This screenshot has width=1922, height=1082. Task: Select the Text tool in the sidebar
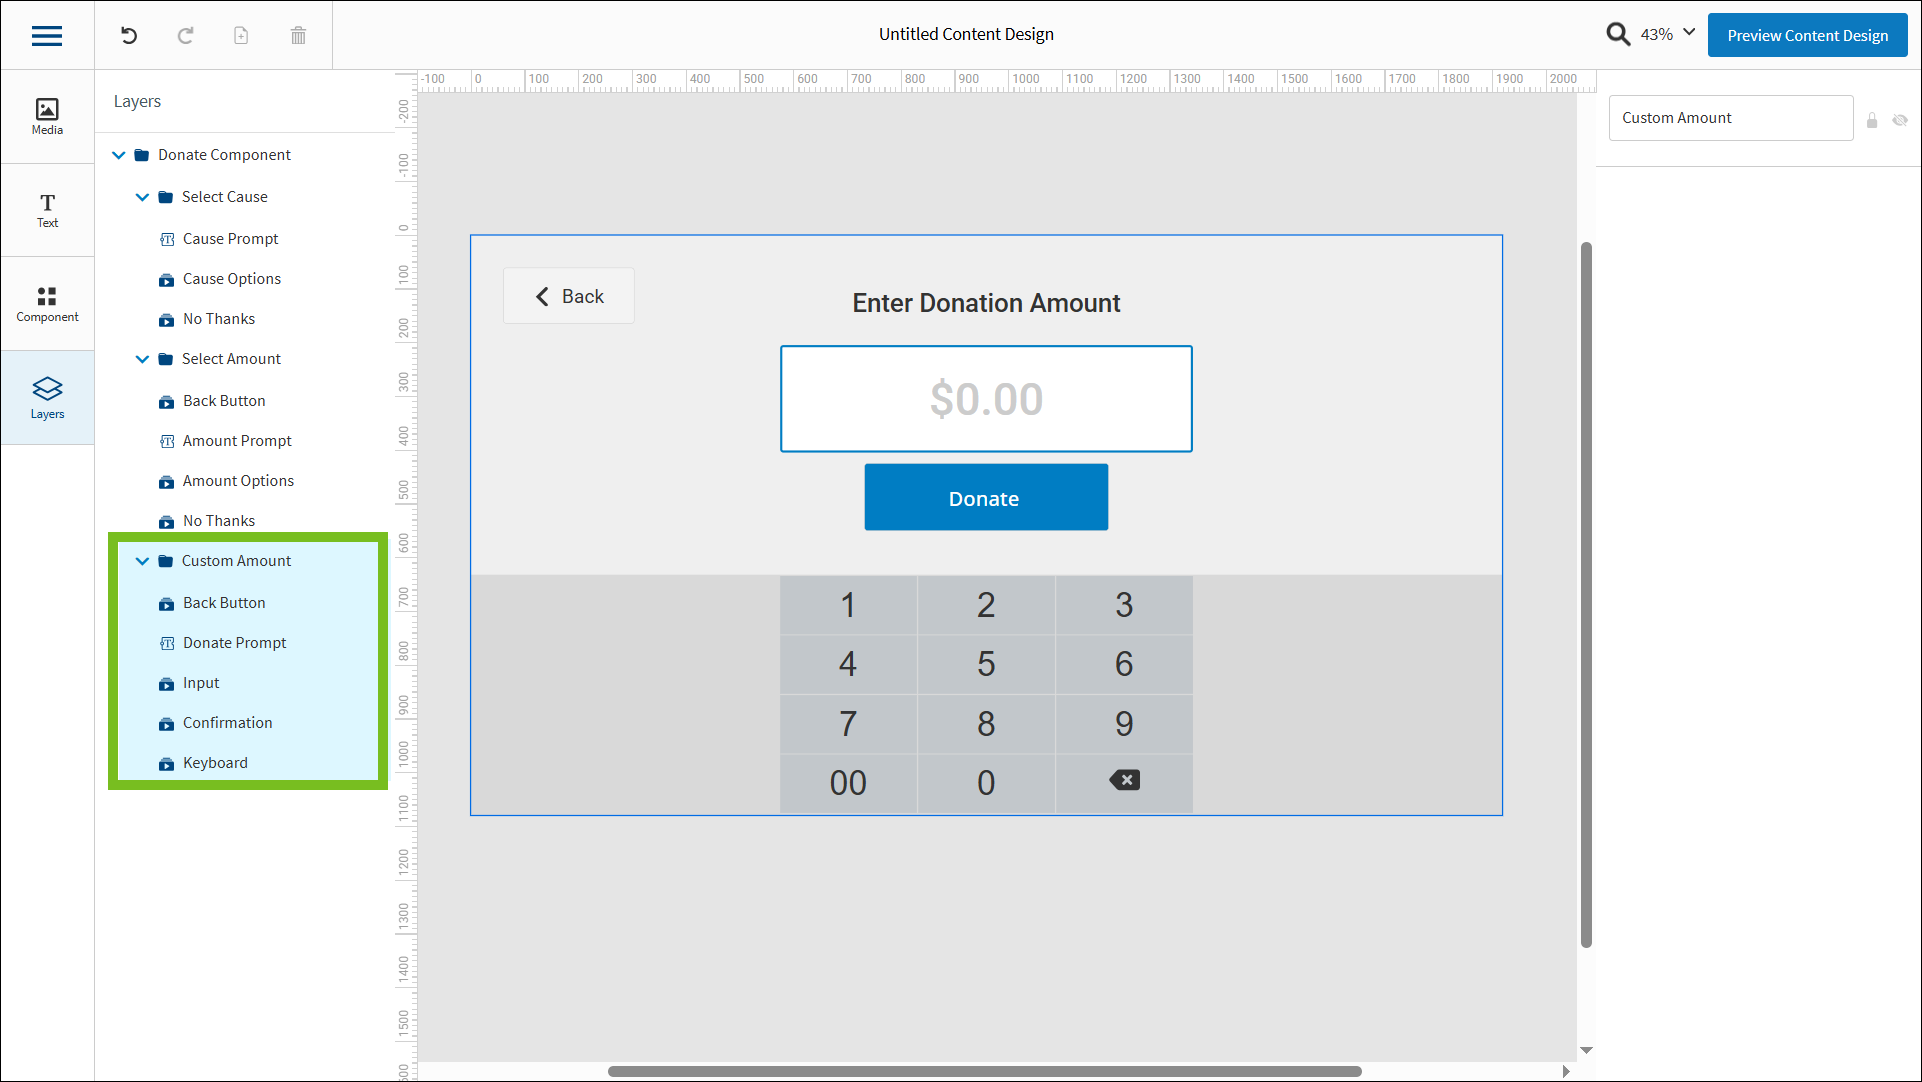pyautogui.click(x=46, y=209)
